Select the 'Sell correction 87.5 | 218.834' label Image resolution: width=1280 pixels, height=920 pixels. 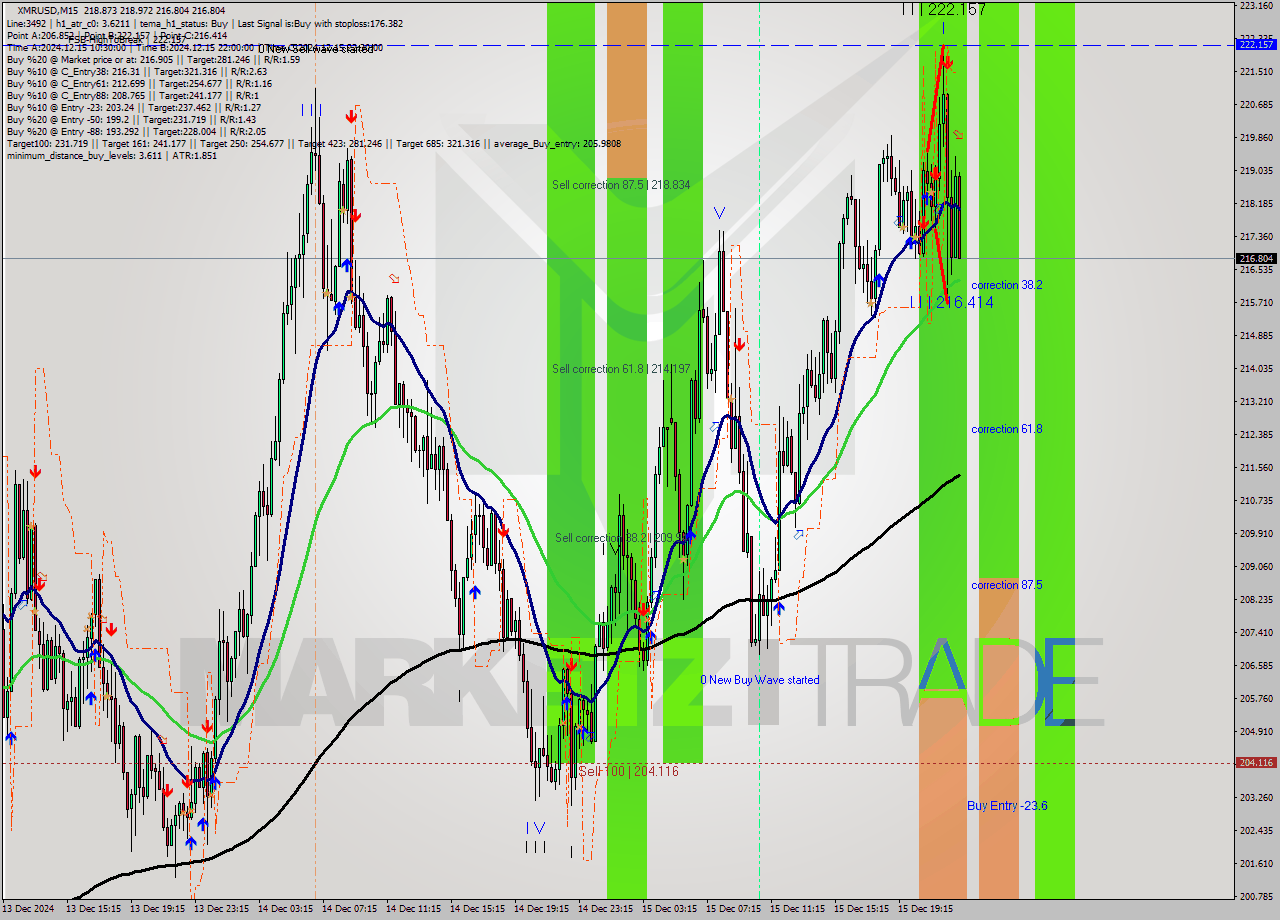(x=621, y=185)
